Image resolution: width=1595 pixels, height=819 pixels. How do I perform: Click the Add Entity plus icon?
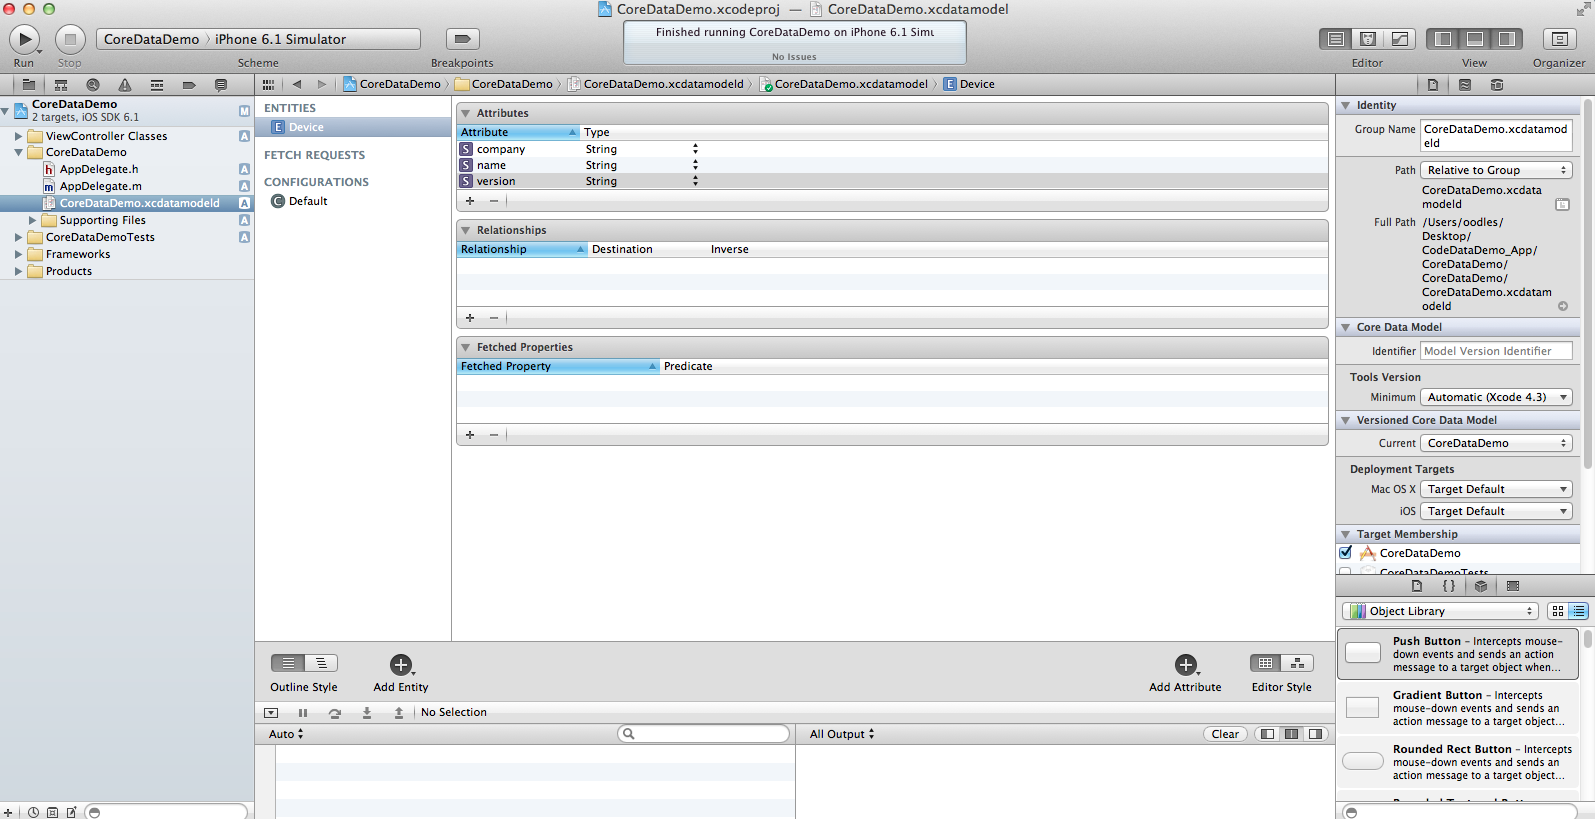click(401, 665)
